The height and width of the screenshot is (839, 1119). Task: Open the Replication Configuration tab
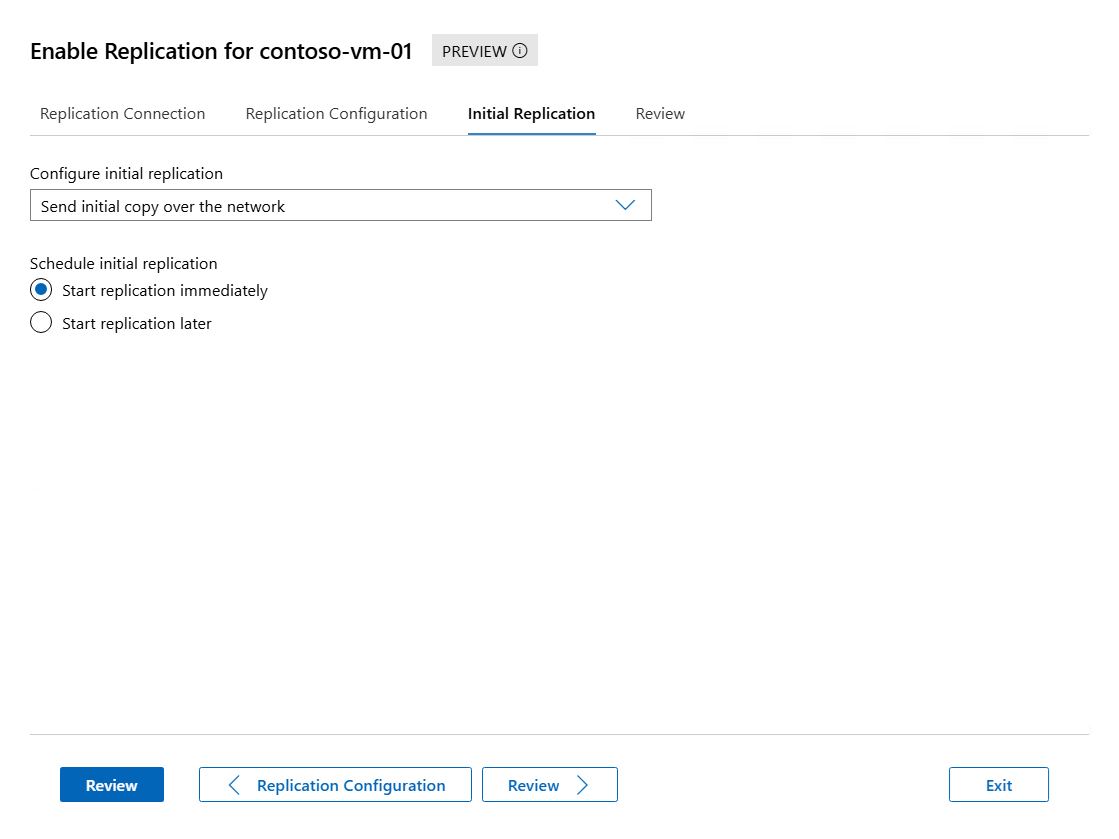(336, 114)
